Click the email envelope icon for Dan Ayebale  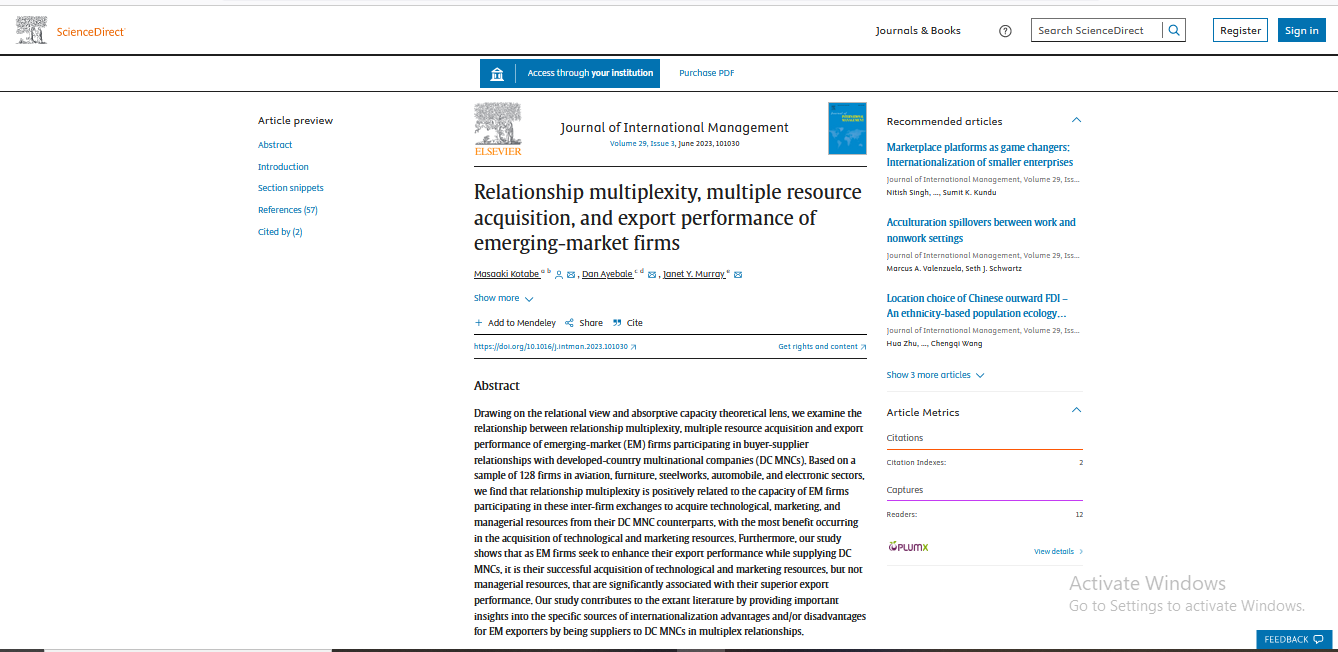(652, 274)
